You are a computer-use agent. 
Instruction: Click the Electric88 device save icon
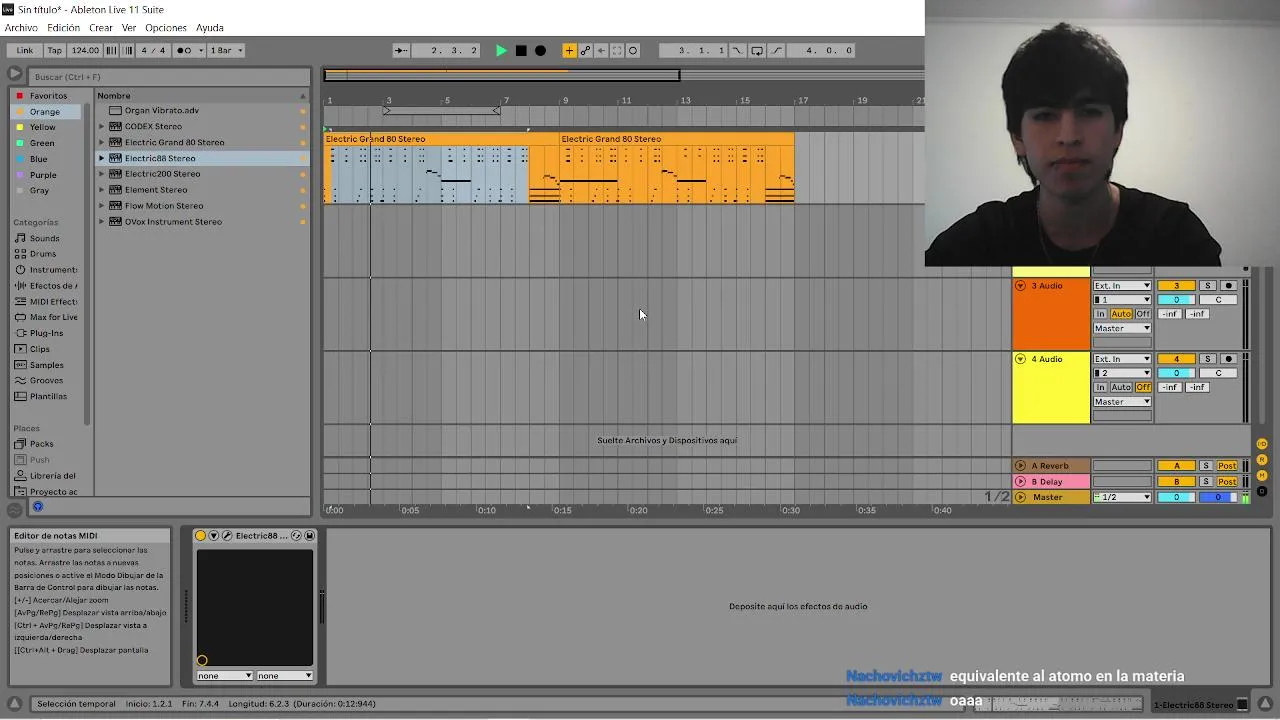[x=309, y=536]
